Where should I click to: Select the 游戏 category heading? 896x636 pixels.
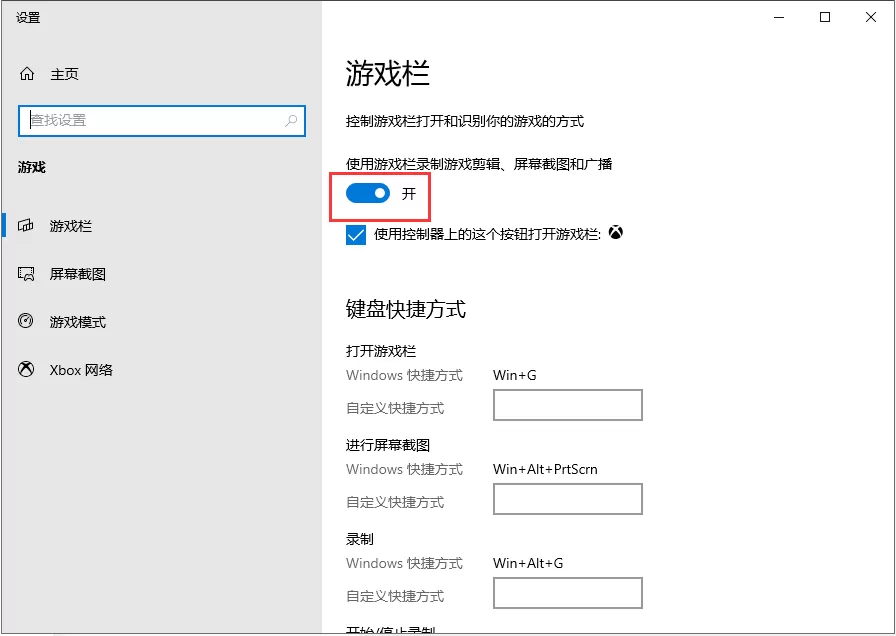tap(30, 167)
